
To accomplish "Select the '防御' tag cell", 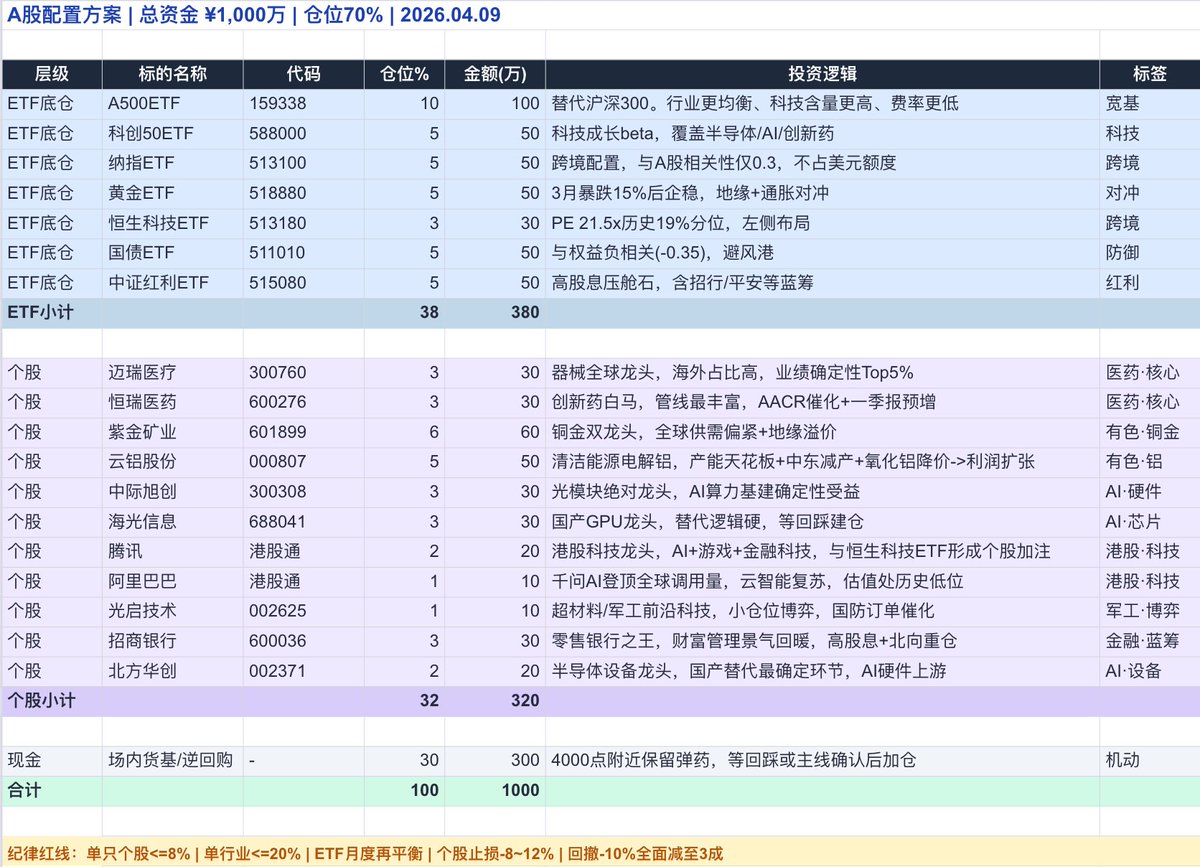I will pyautogui.click(x=1149, y=253).
